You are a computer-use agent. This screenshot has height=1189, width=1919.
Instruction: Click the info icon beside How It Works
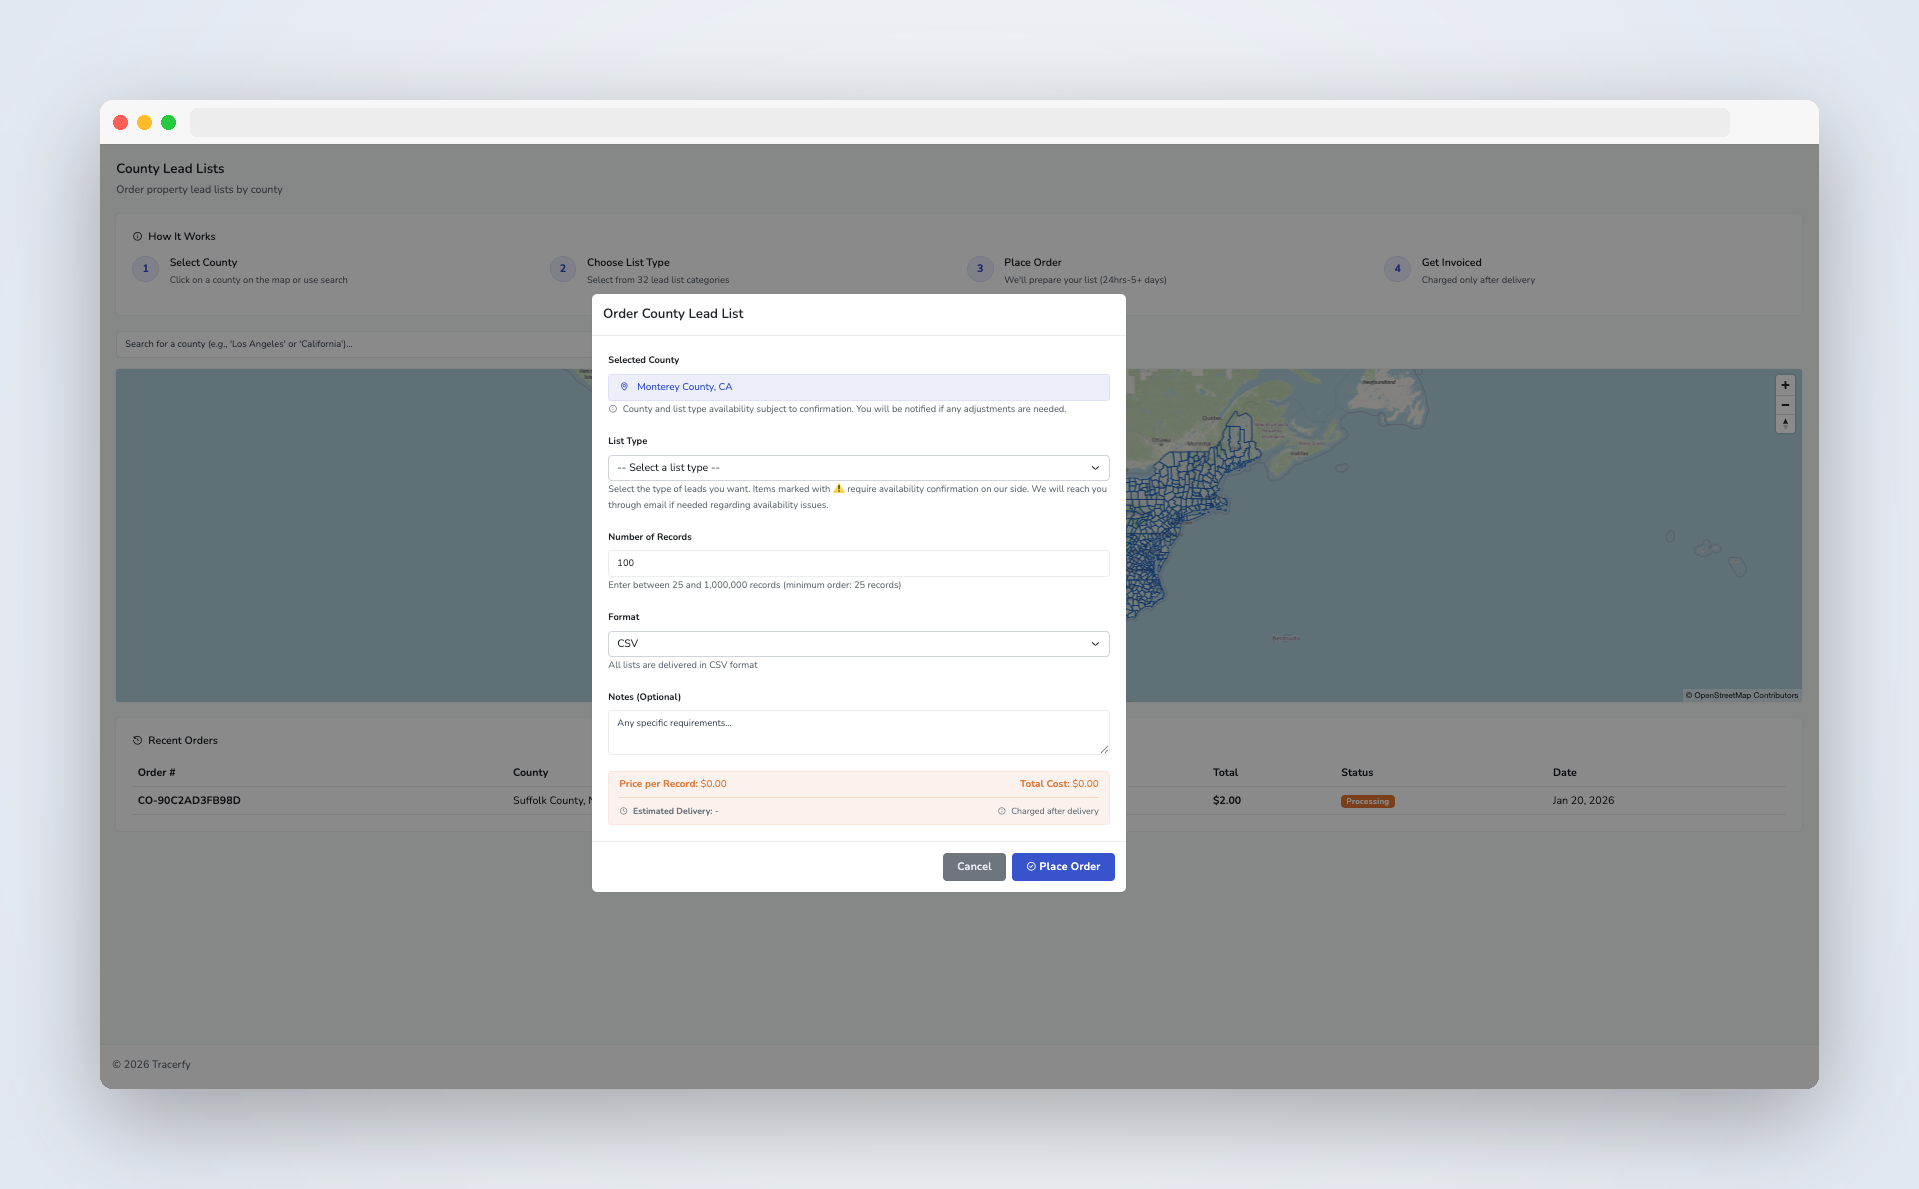(x=138, y=236)
